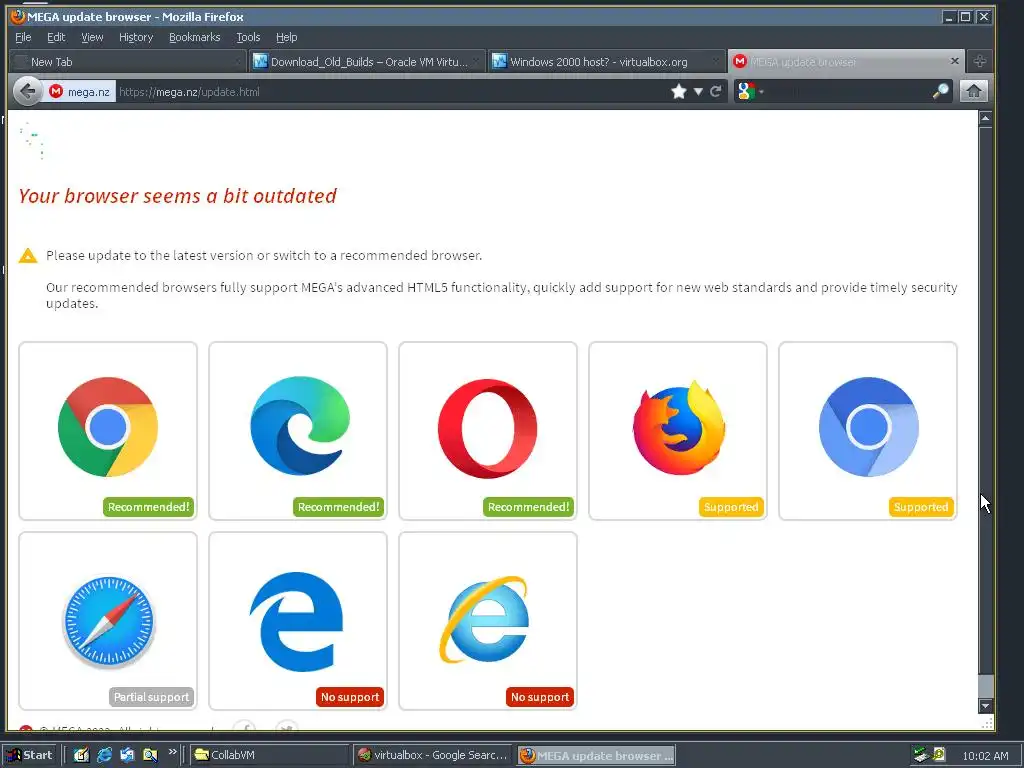
Task: Open the View menu
Action: (92, 37)
